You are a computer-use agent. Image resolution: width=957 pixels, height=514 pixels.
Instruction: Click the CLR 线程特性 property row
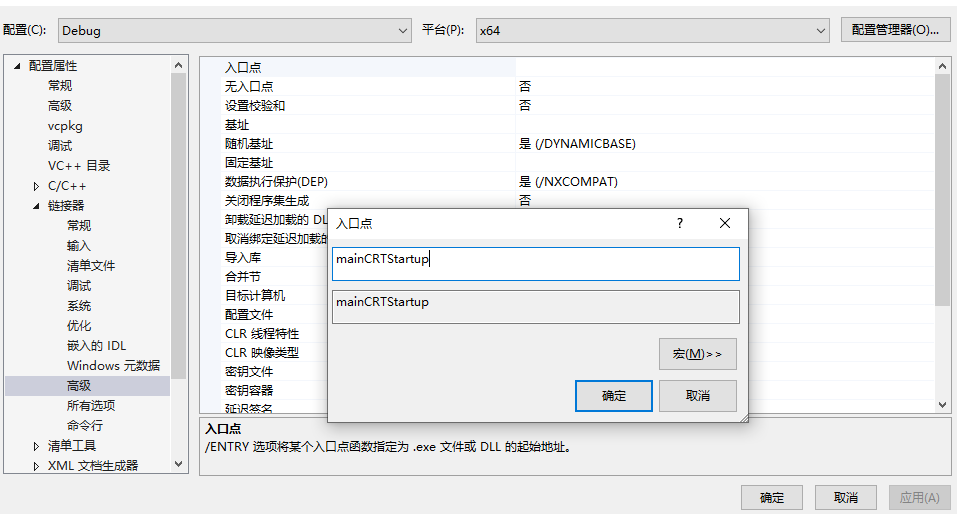click(274, 333)
